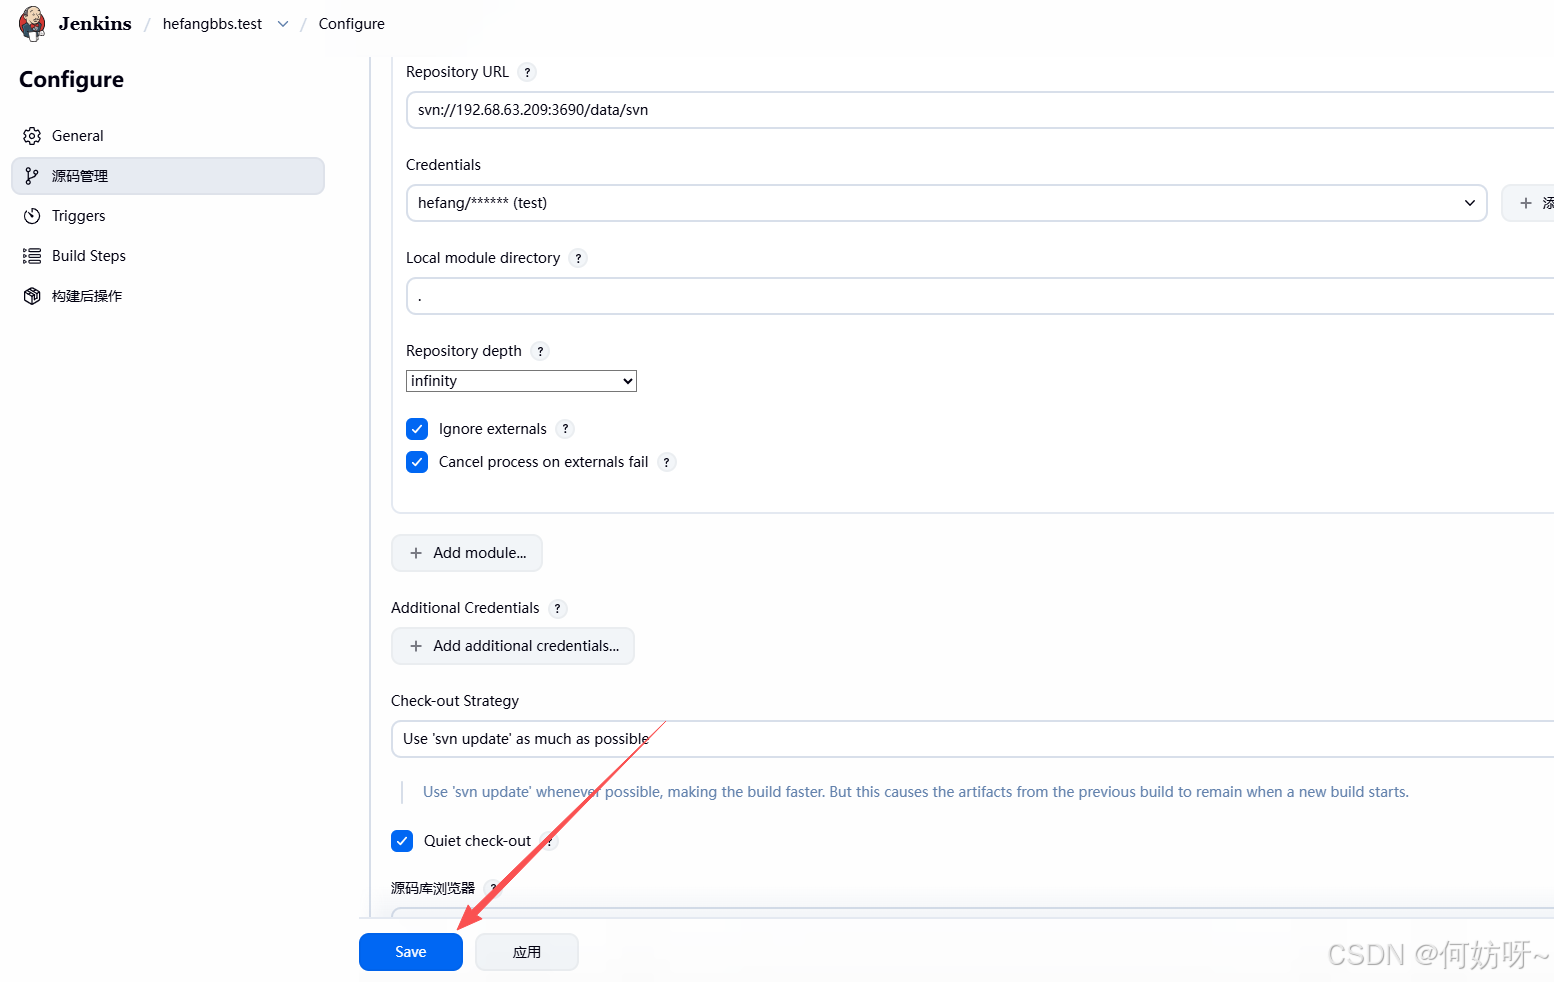Show help for Cancel process on externals fail
This screenshot has height=982, width=1554.
pyautogui.click(x=667, y=462)
